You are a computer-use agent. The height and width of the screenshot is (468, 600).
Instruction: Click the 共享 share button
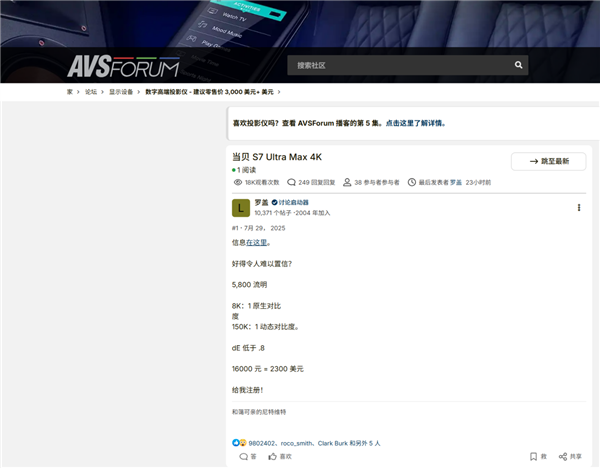(x=570, y=457)
